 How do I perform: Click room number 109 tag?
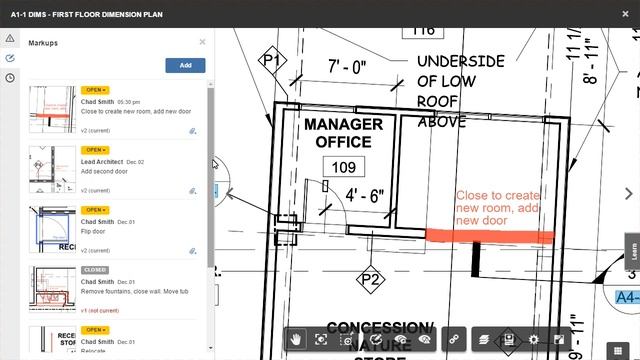(344, 167)
